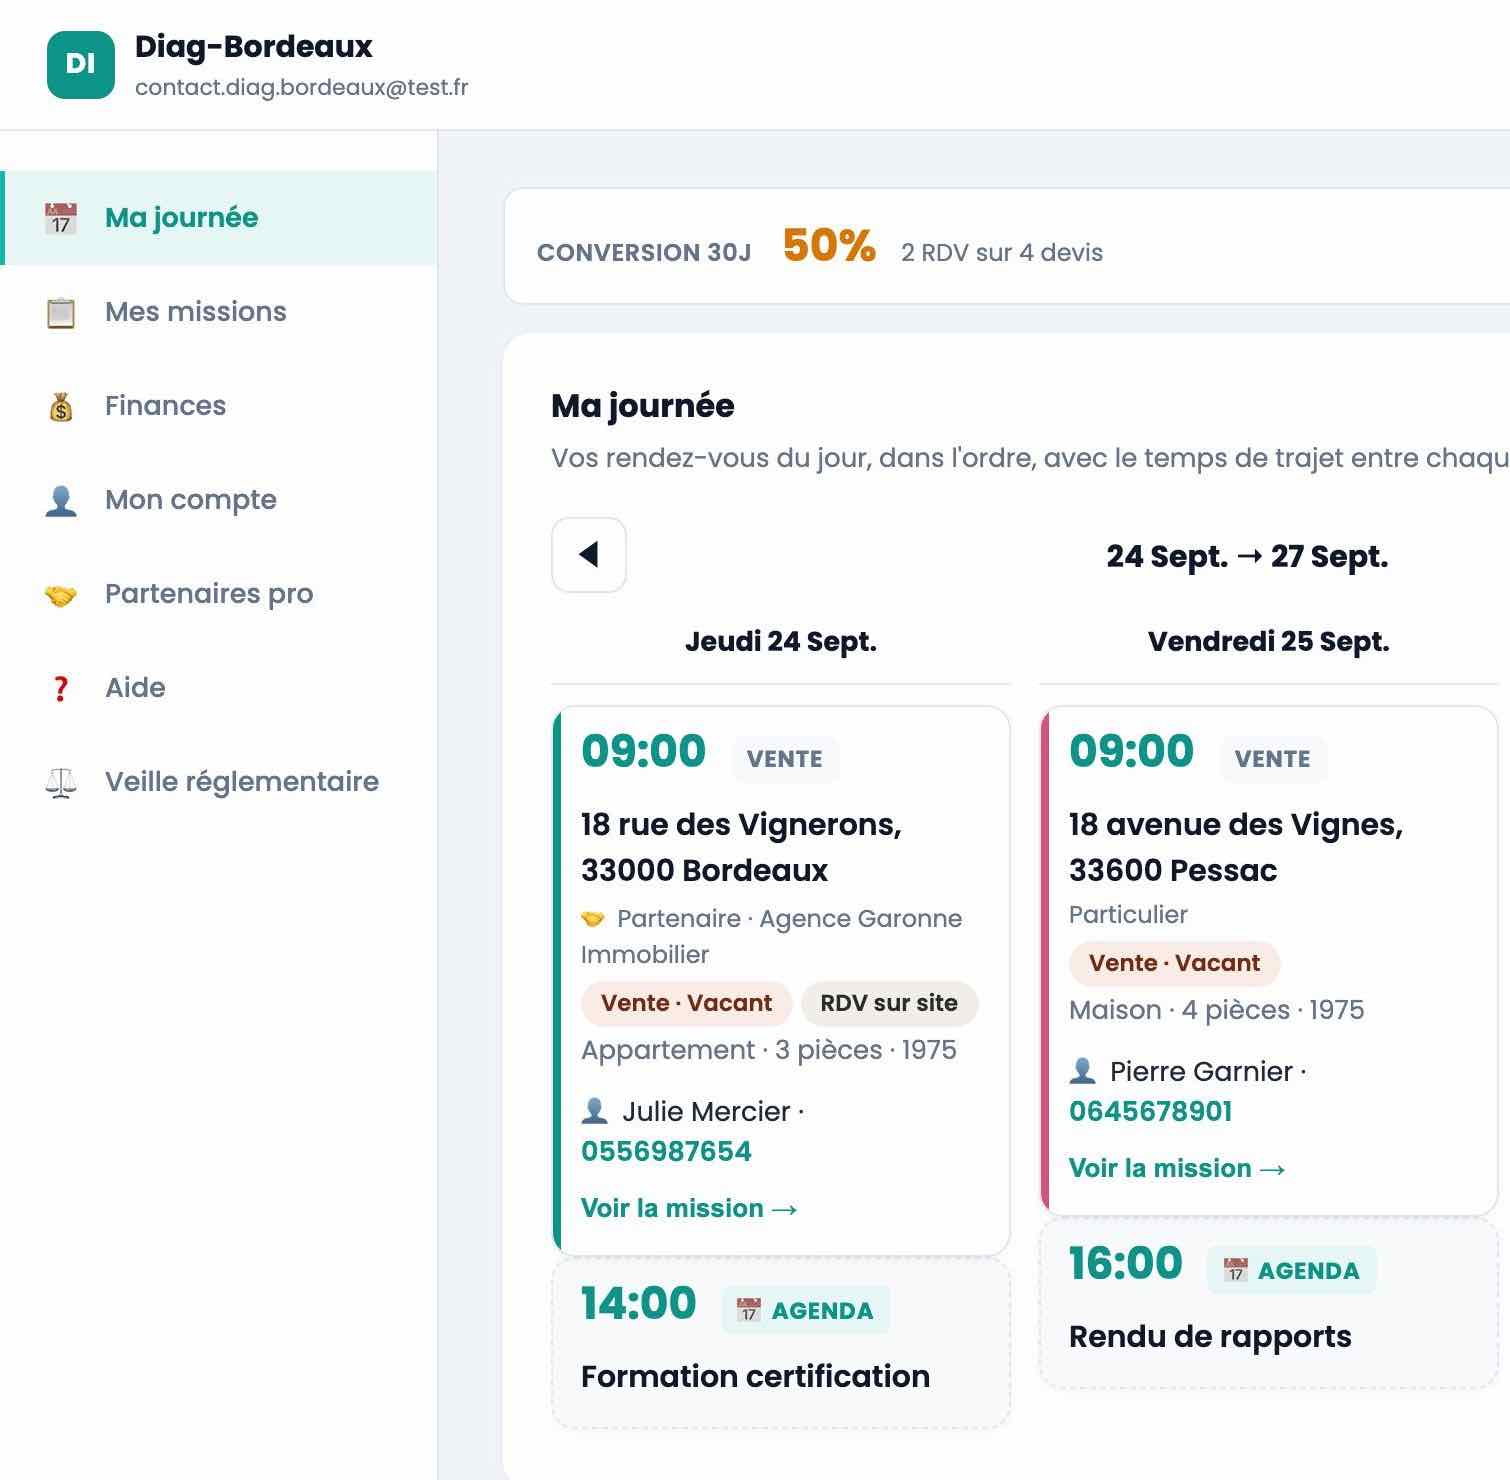
Task: Open Voir la mission for Julie Mercier
Action: (x=689, y=1208)
